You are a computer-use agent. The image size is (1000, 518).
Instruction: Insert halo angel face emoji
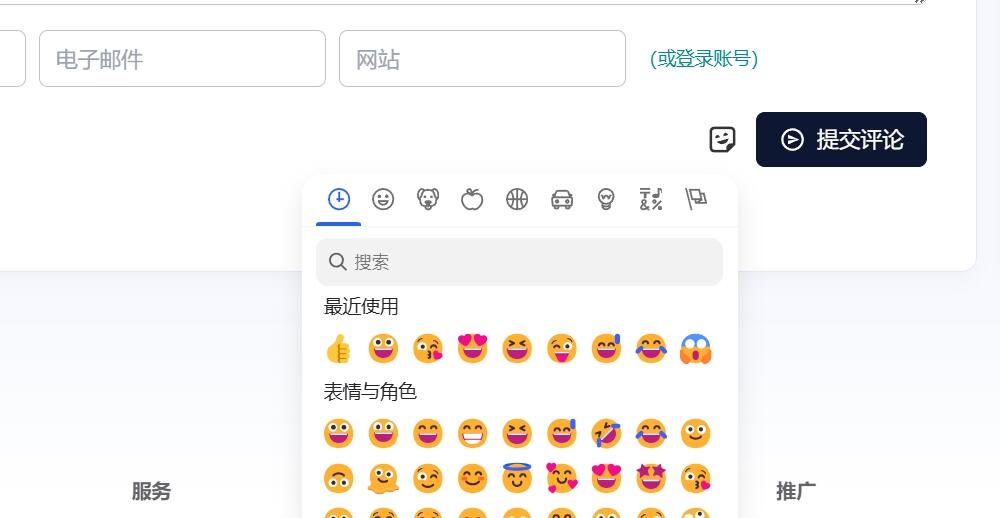coord(517,478)
